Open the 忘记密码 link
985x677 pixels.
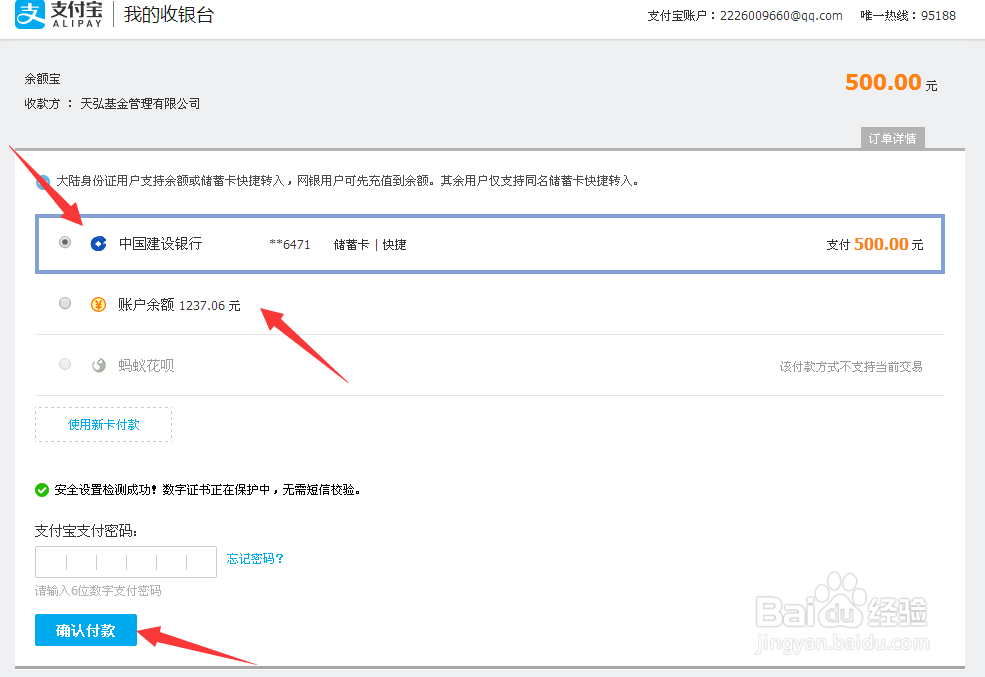pyautogui.click(x=254, y=559)
